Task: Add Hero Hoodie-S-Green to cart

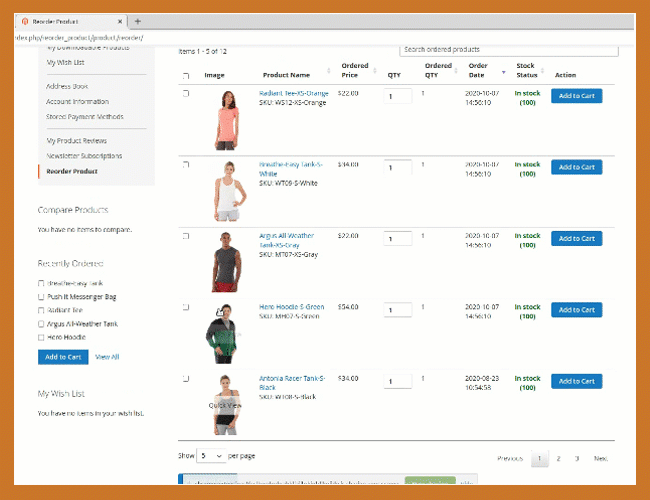Action: pyautogui.click(x=576, y=310)
